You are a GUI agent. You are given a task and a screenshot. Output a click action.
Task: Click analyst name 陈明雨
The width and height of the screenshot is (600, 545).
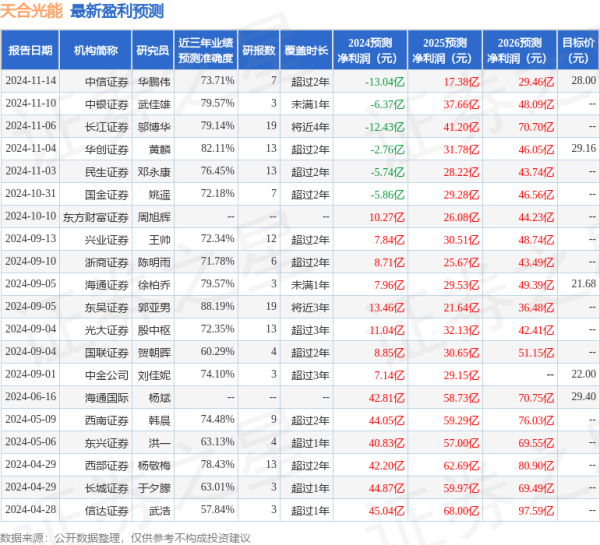[154, 263]
